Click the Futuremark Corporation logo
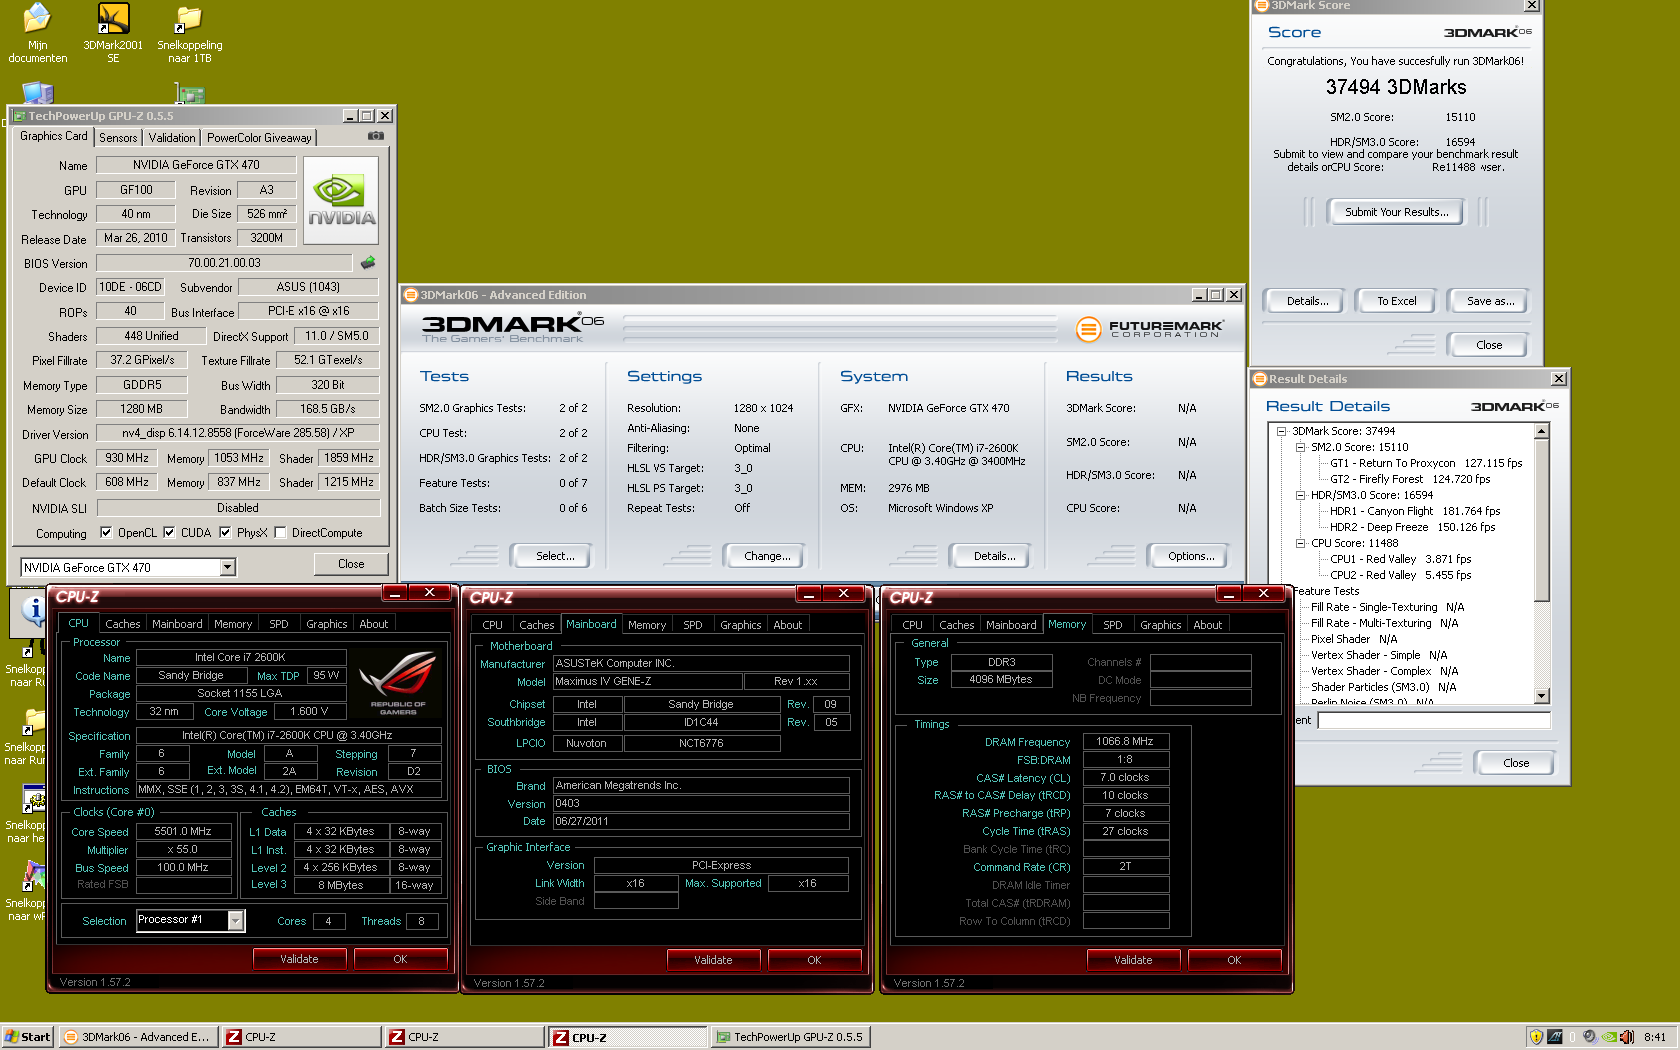 (x=1150, y=328)
